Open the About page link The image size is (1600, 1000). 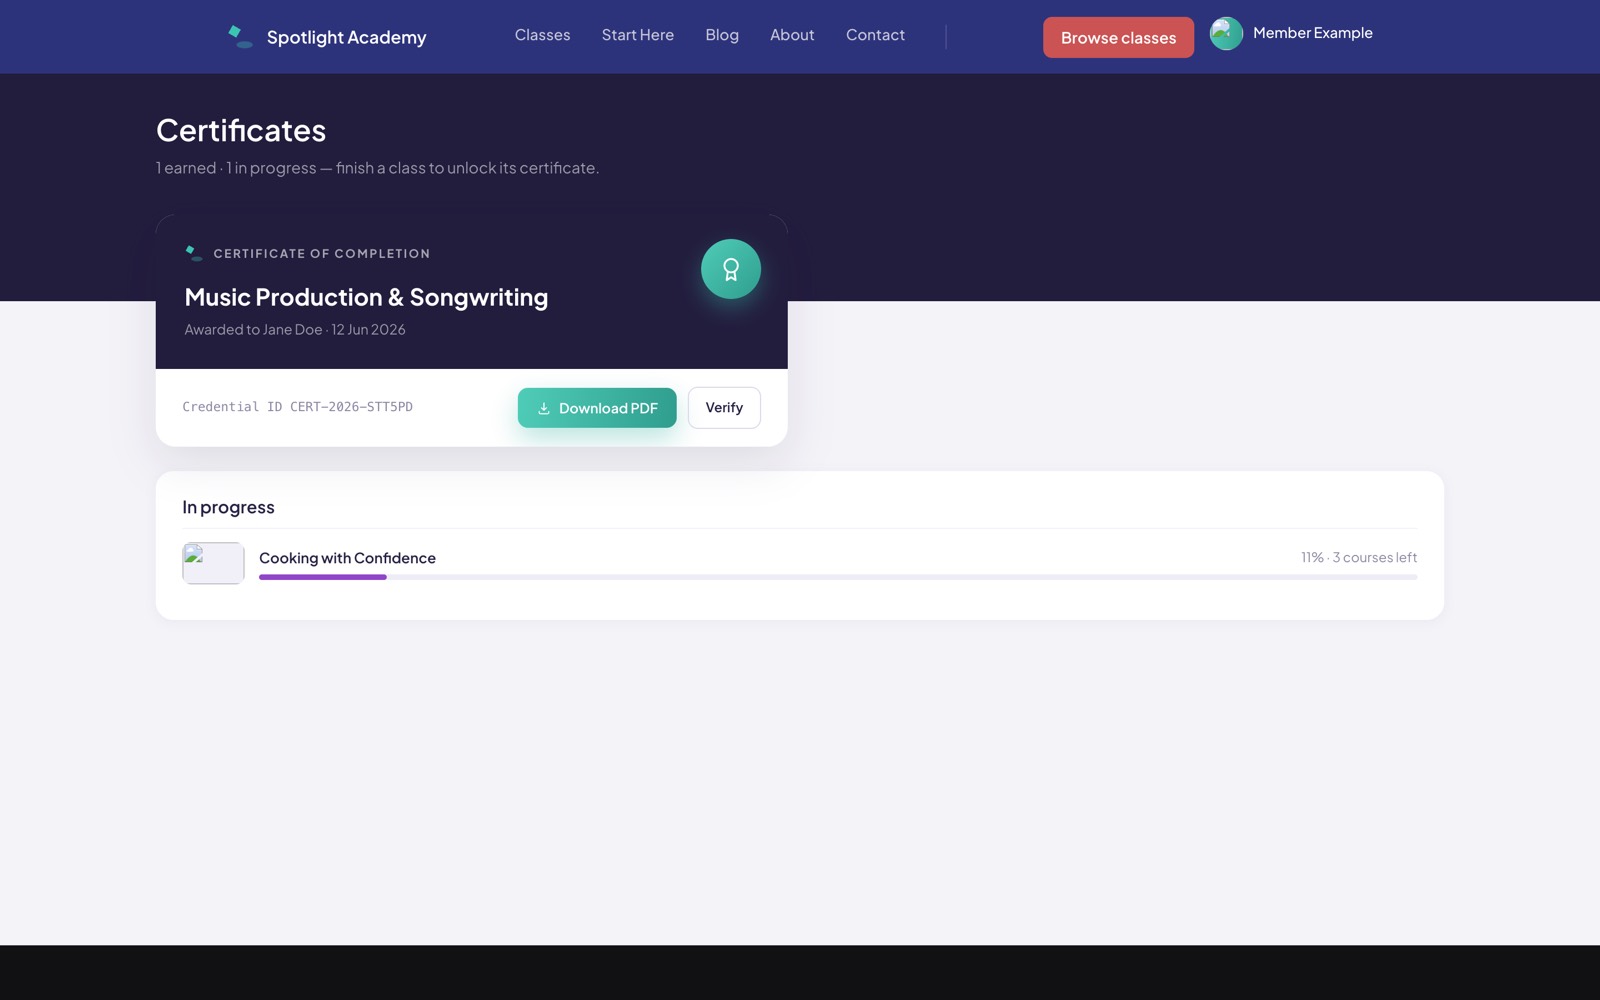point(792,35)
